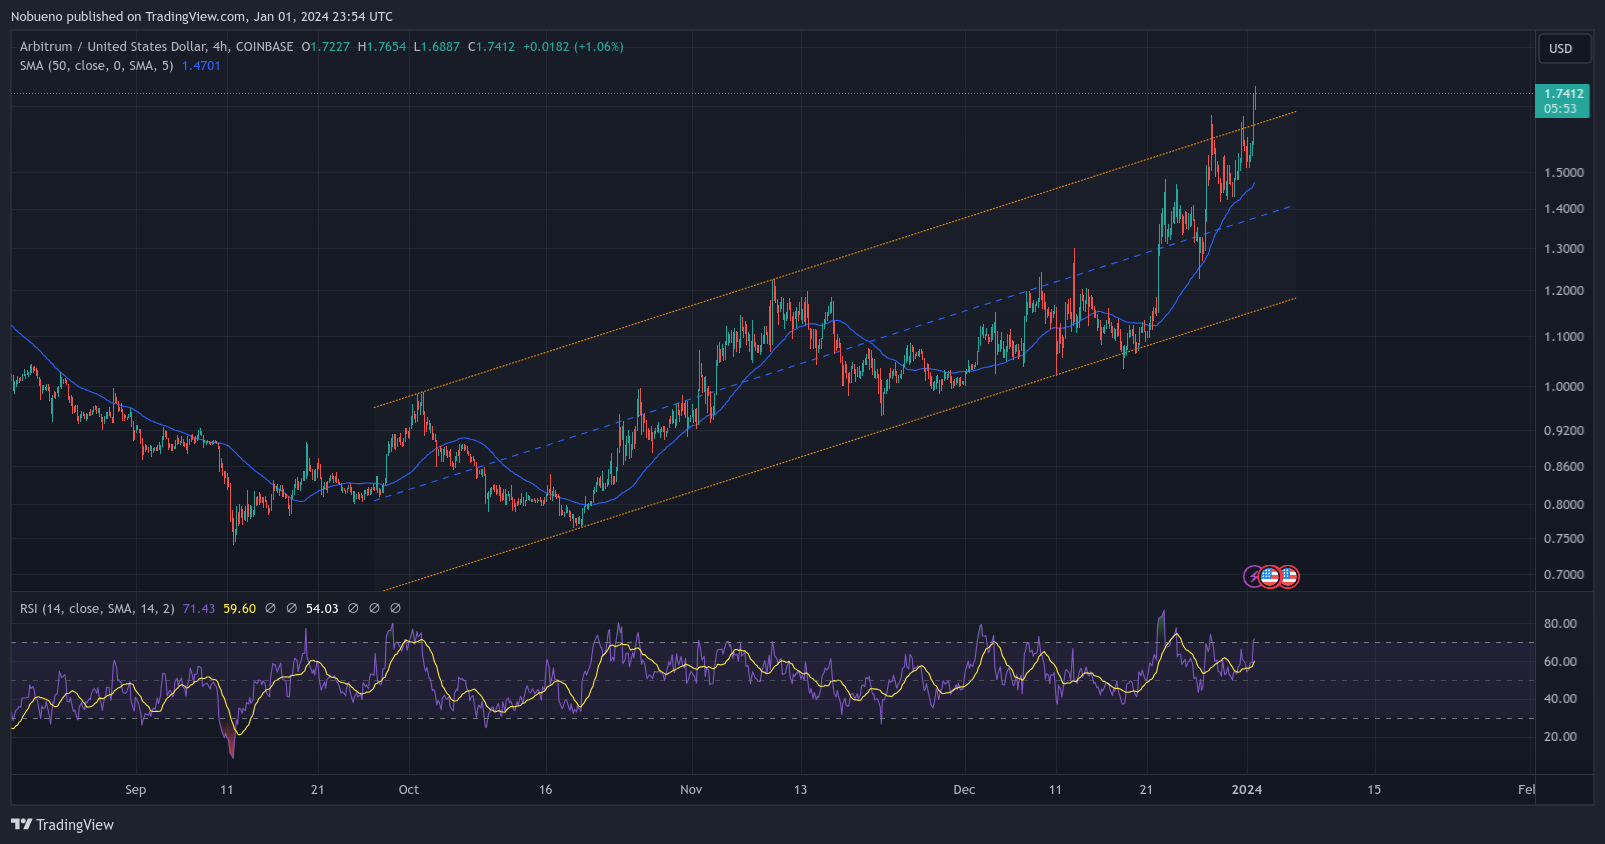This screenshot has height=844, width=1605.
Task: Click the 13 date label on the time axis
Action: pyautogui.click(x=800, y=790)
